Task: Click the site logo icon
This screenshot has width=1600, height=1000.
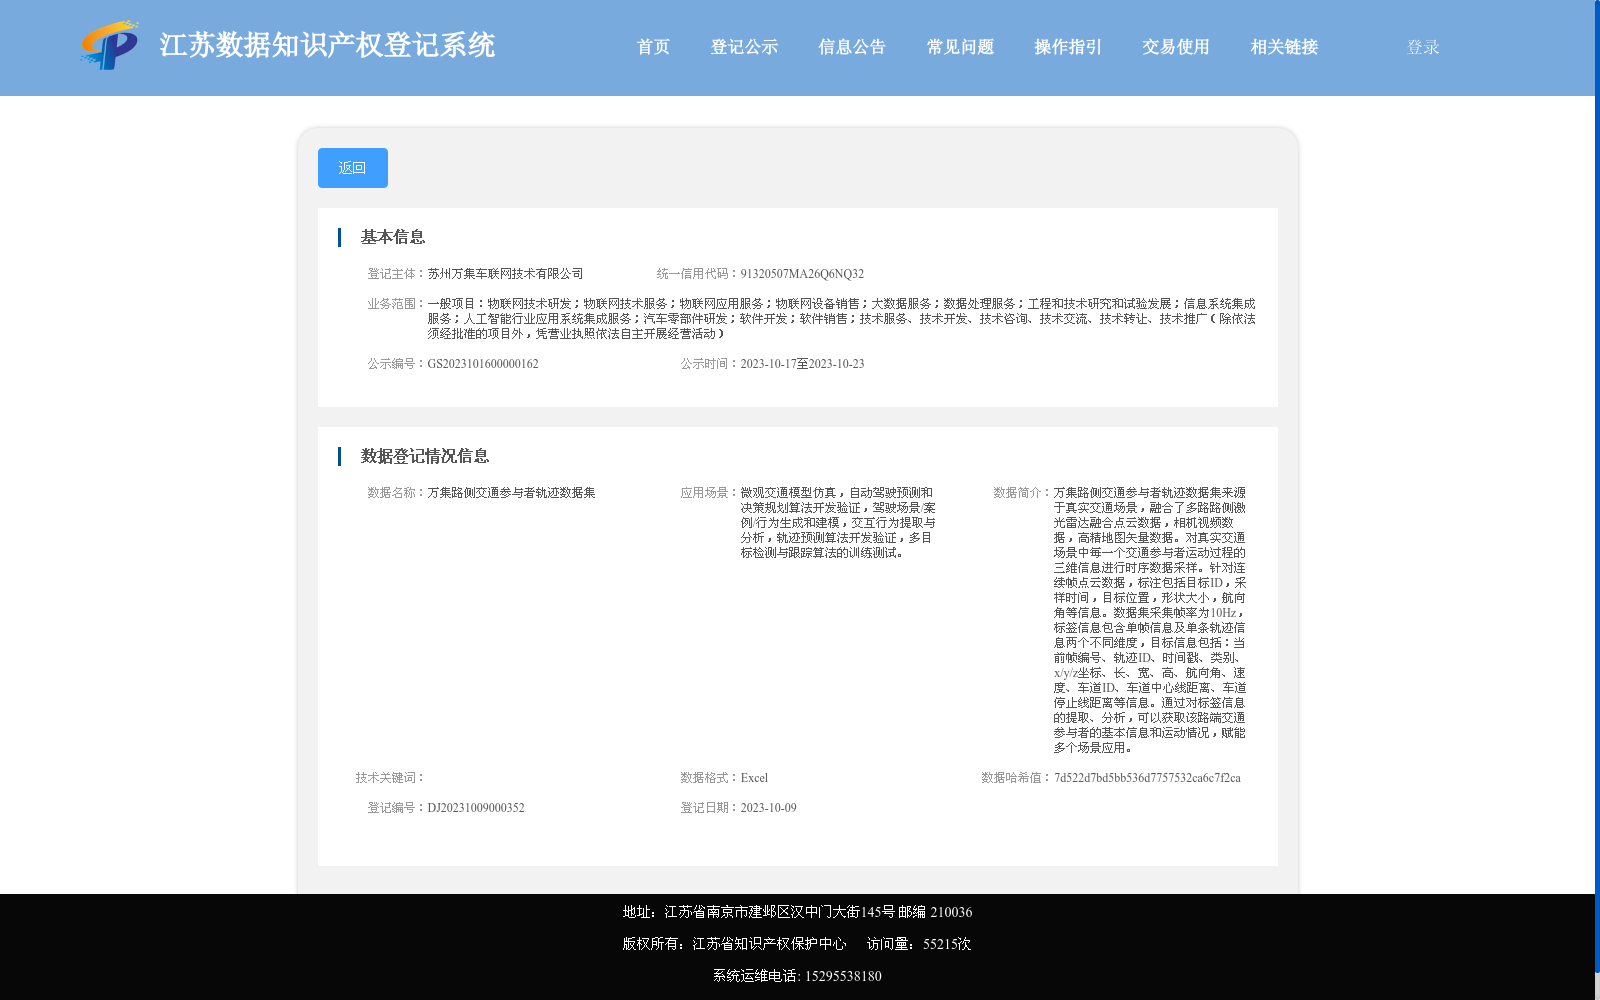Action: (109, 45)
